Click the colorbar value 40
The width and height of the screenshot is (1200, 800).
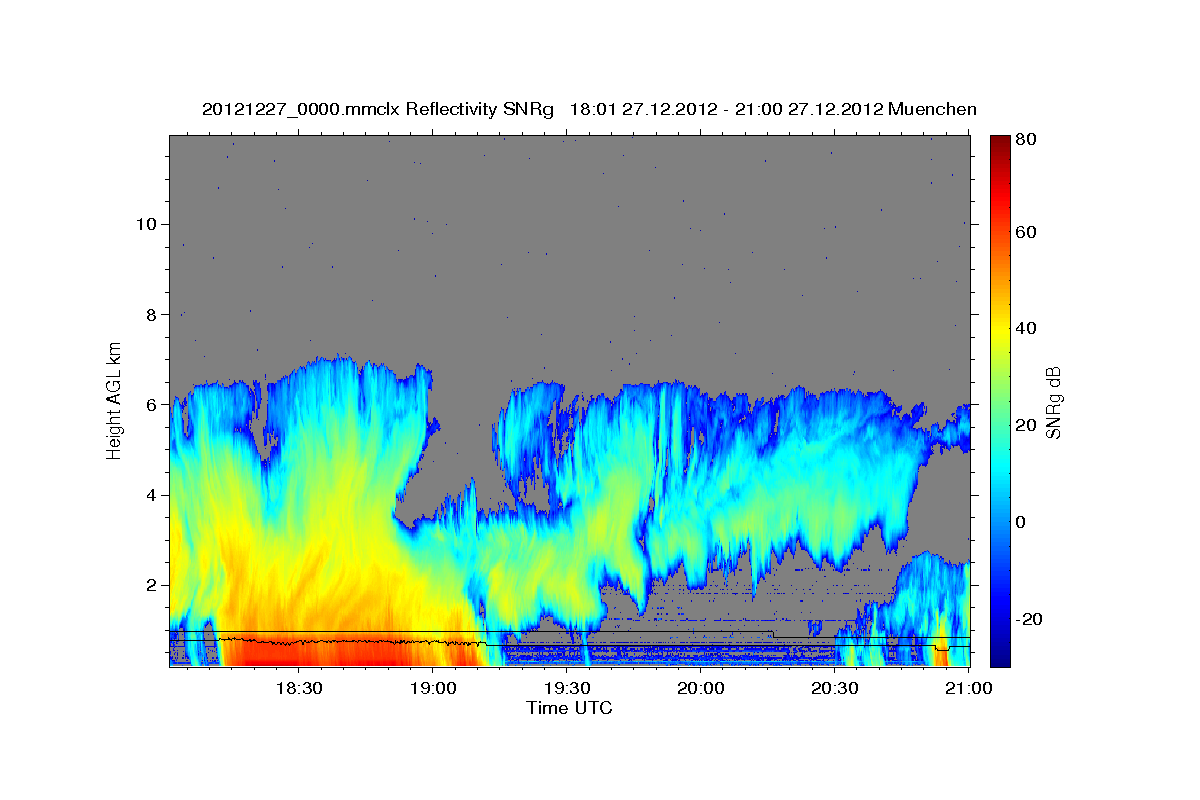click(1027, 329)
